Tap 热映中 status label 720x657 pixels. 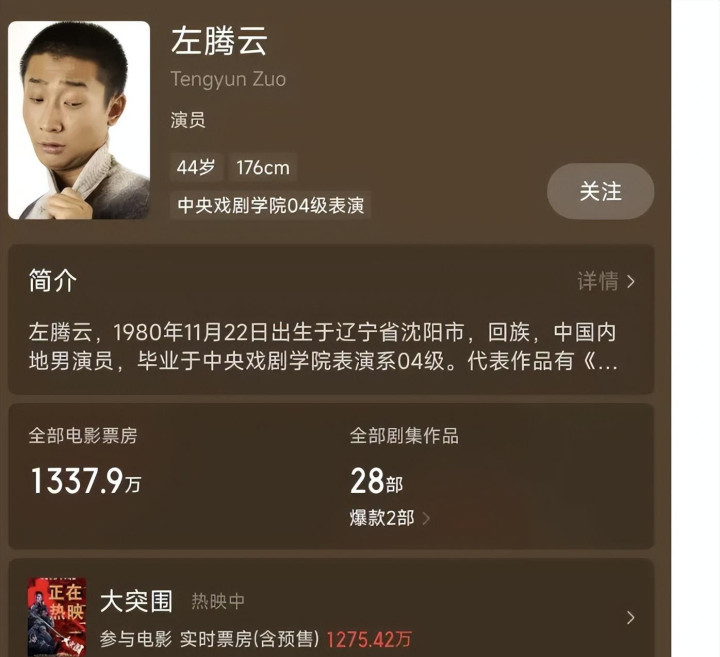click(218, 601)
